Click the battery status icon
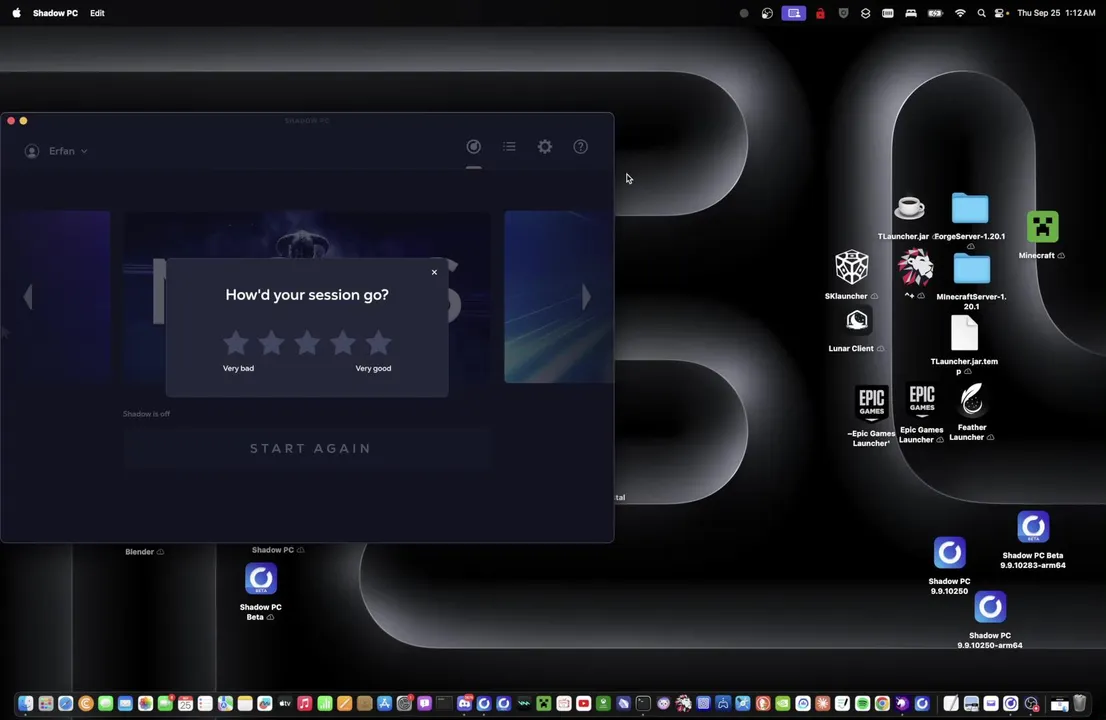This screenshot has height=720, width=1106. [935, 13]
